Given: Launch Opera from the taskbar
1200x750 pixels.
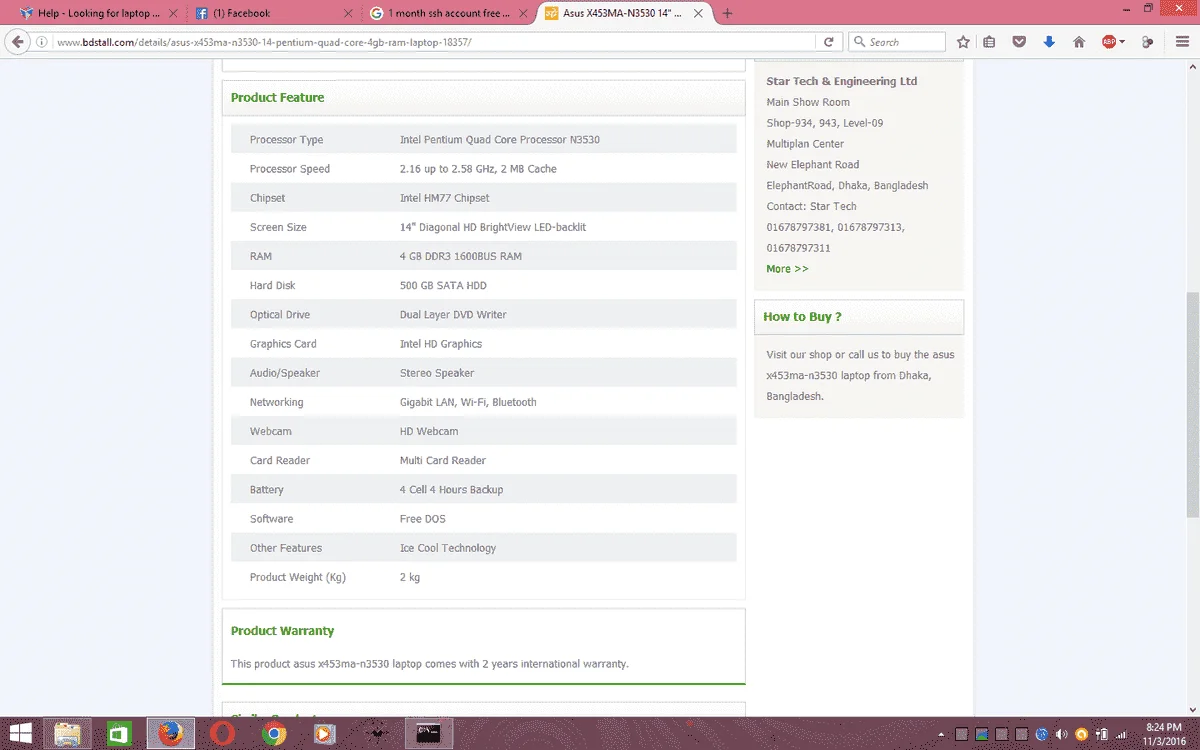Looking at the screenshot, I should [x=223, y=734].
